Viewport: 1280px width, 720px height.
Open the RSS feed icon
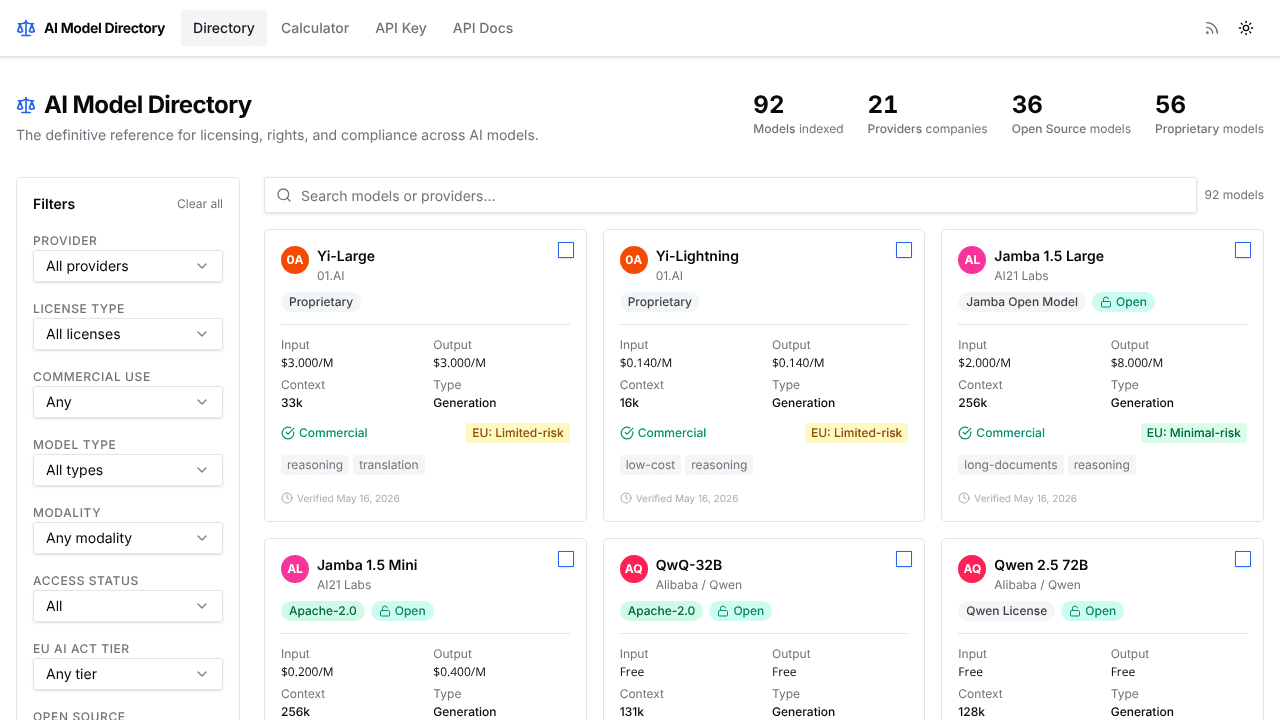tap(1212, 28)
